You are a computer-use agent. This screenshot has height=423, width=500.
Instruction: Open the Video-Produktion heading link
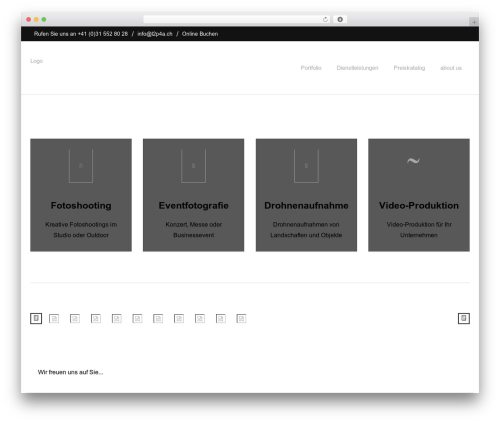click(x=419, y=205)
